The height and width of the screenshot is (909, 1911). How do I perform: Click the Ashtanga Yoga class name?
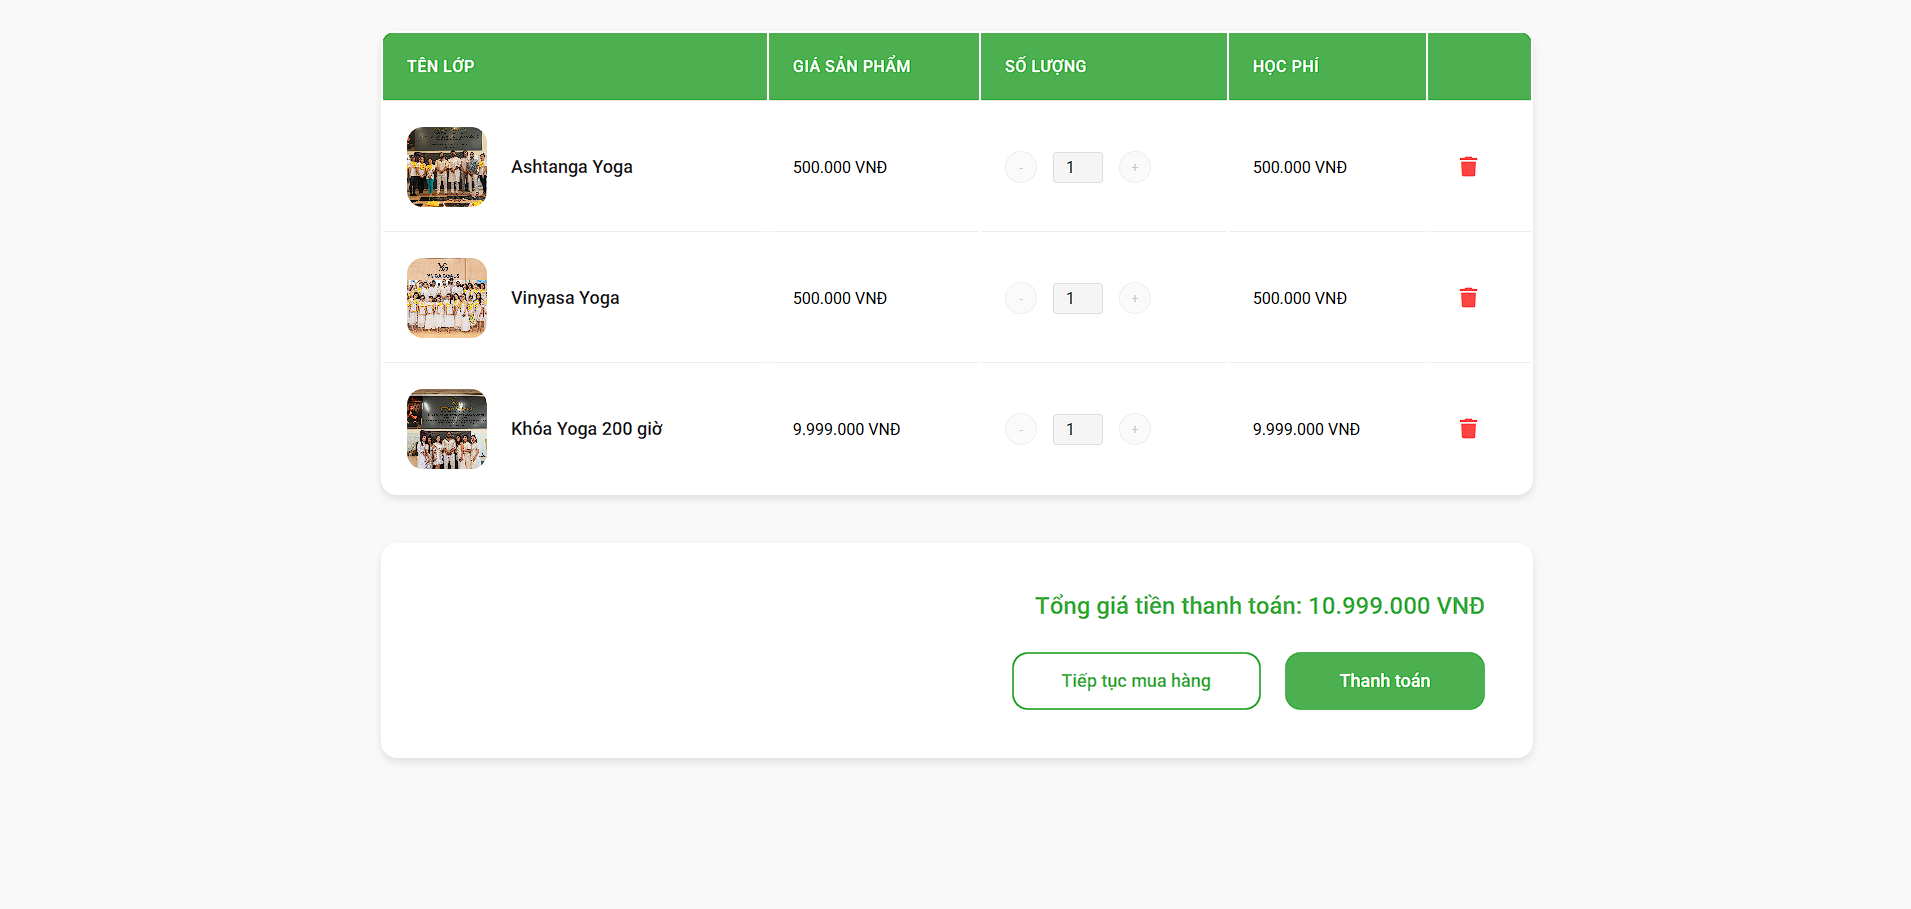(x=571, y=167)
